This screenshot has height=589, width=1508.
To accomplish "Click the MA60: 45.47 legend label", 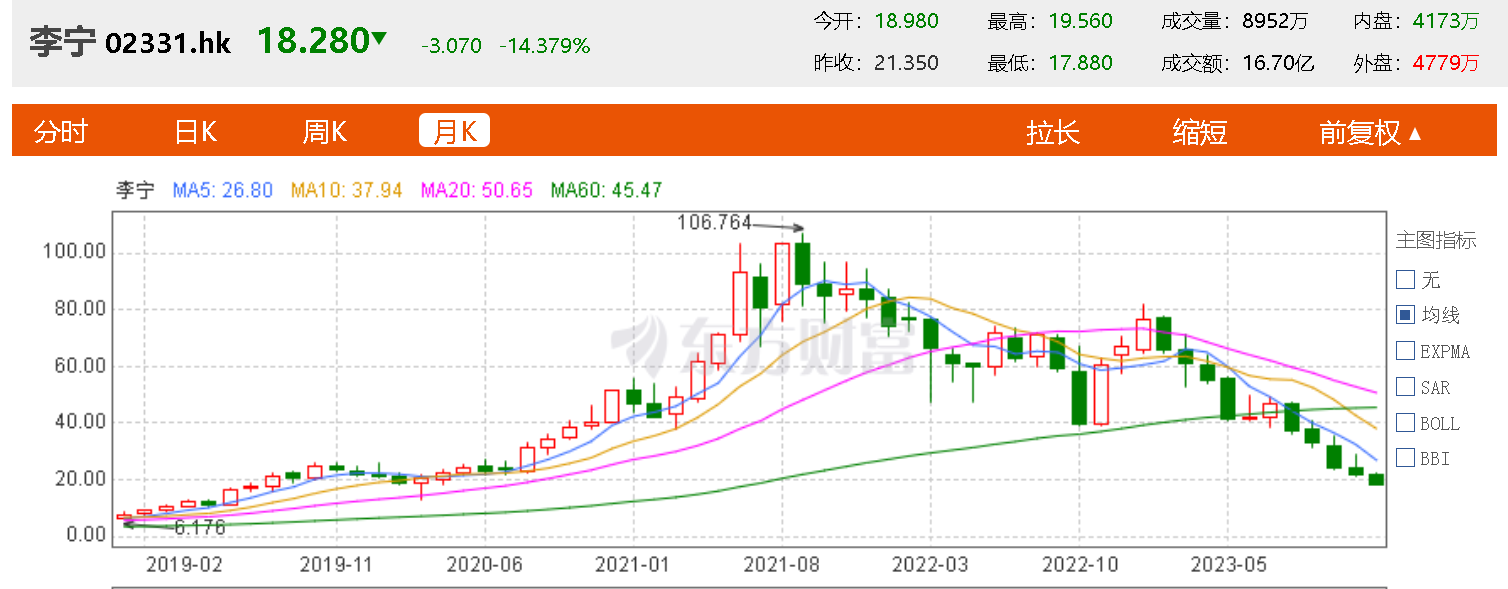I will point(607,190).
